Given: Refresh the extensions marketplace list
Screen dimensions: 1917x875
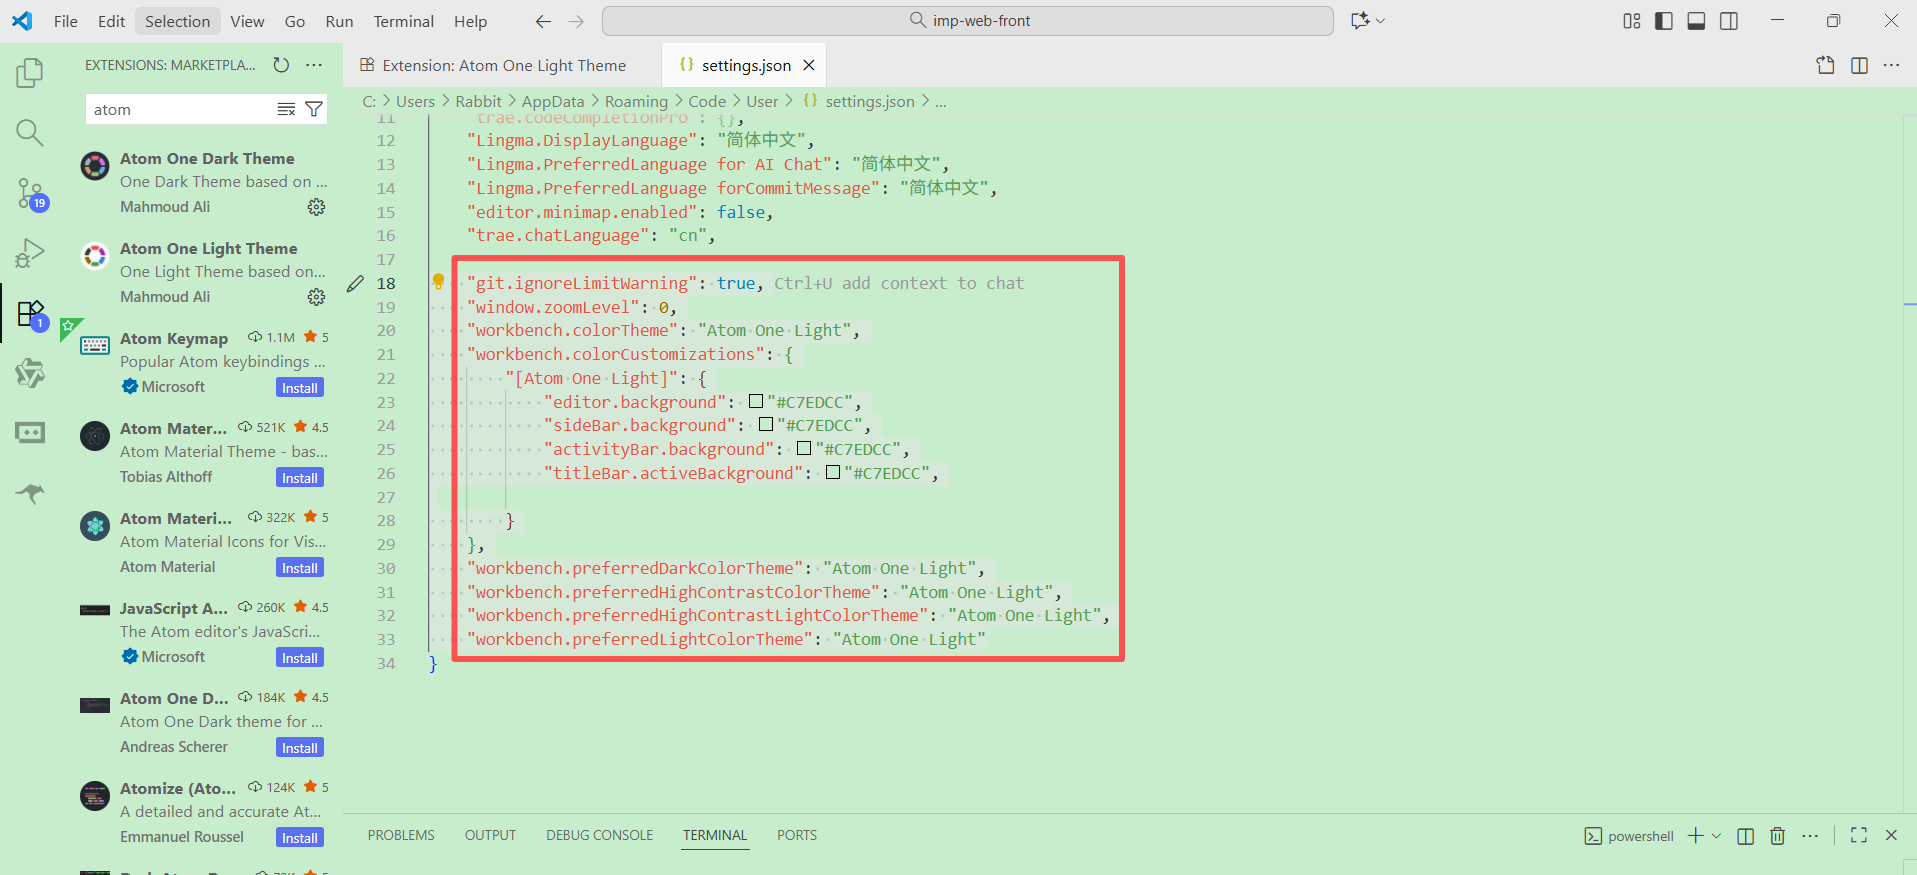Looking at the screenshot, I should coord(281,65).
